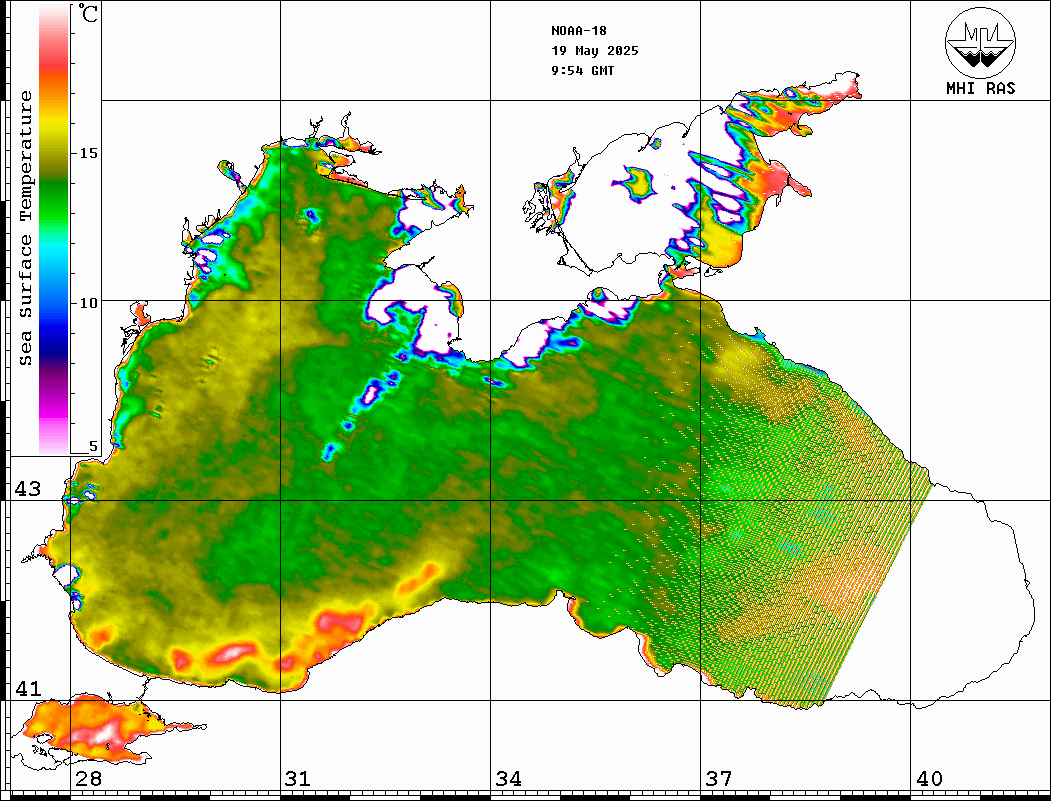This screenshot has height=801, width=1051.
Task: Click the 'MHI RAS' caption text
Action: (x=980, y=88)
